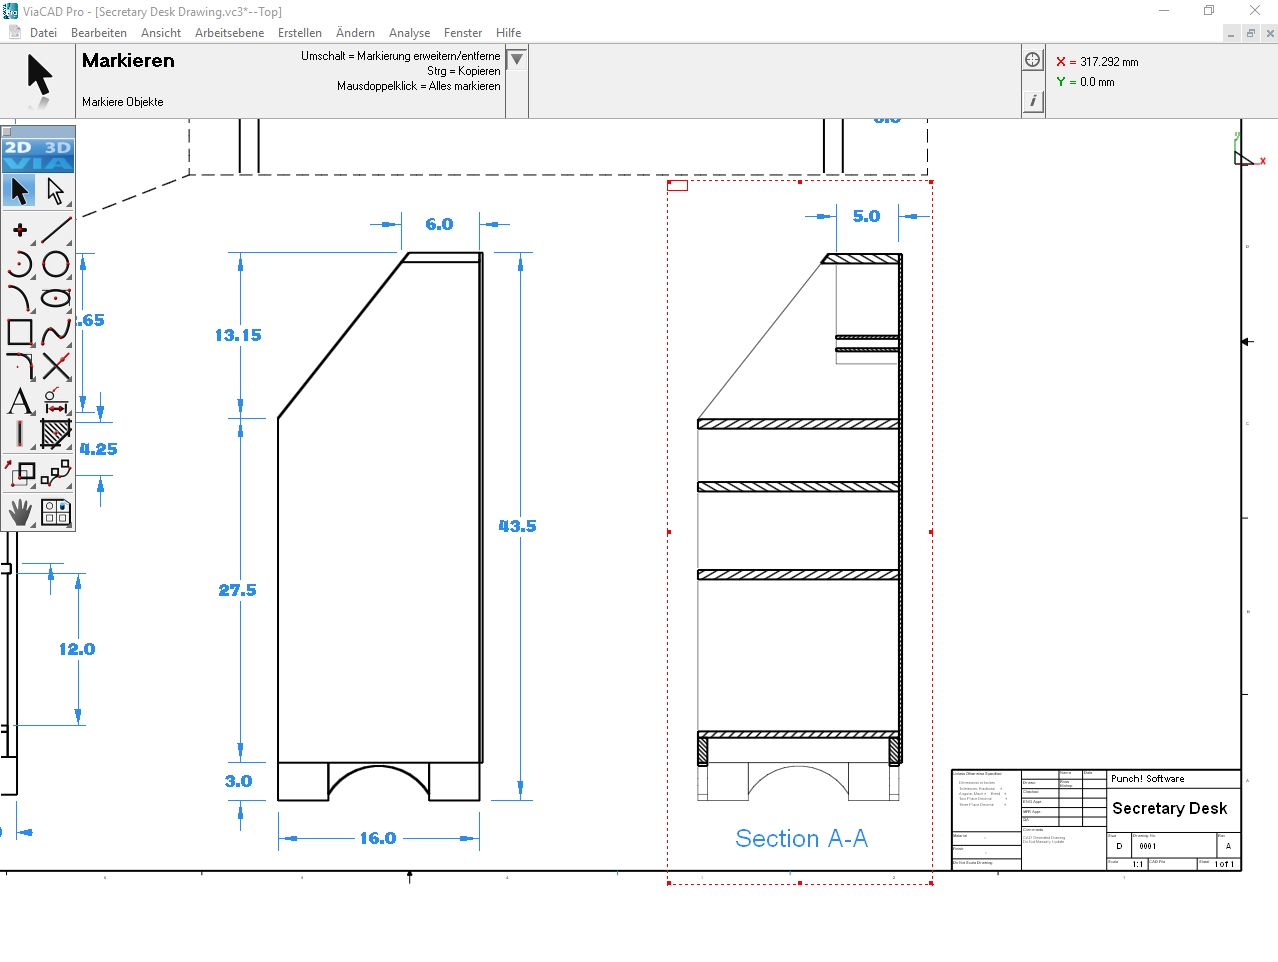
Task: Choose the Dimension tool
Action: coord(56,403)
